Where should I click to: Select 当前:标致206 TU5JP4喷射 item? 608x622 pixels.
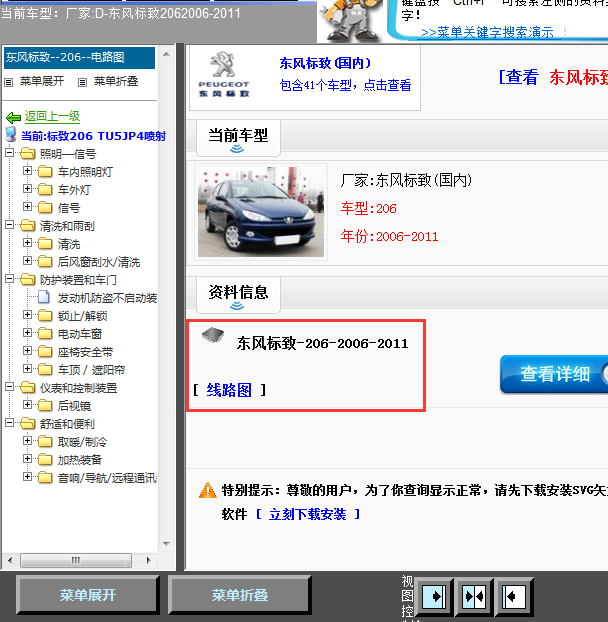pos(93,136)
